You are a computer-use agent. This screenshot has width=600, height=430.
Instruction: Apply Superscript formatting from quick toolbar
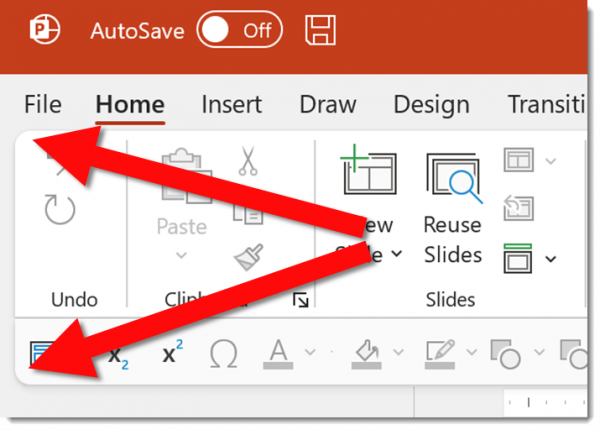pos(172,352)
